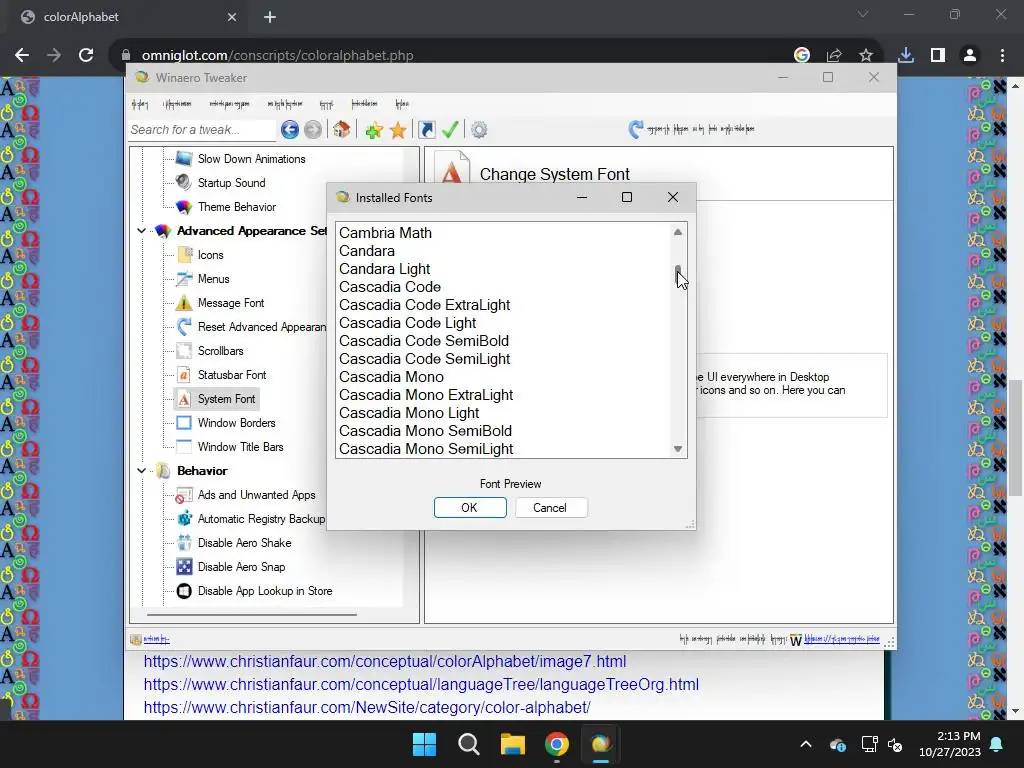Open the color-alphabet category link

coord(367,707)
